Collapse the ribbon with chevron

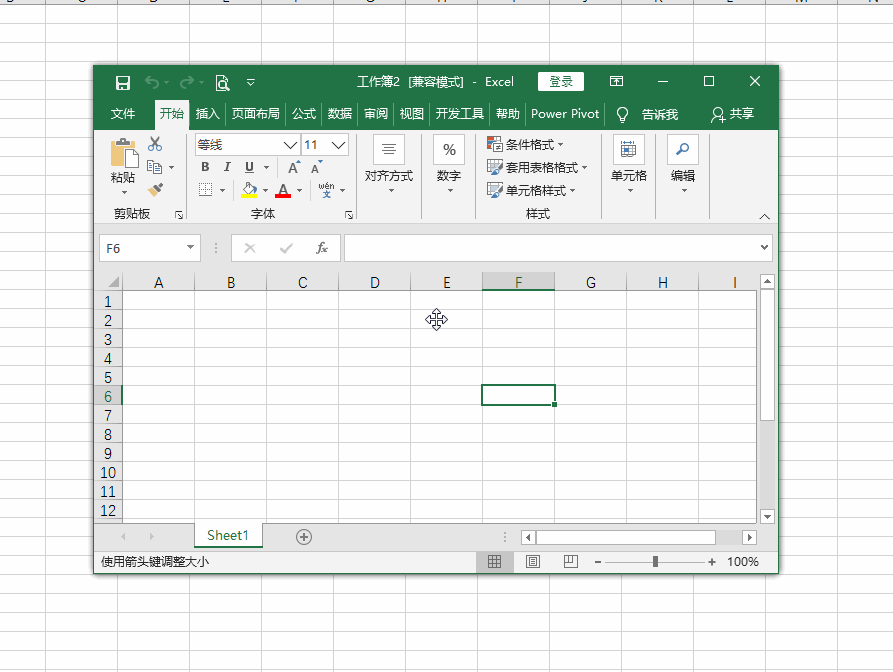point(764,216)
